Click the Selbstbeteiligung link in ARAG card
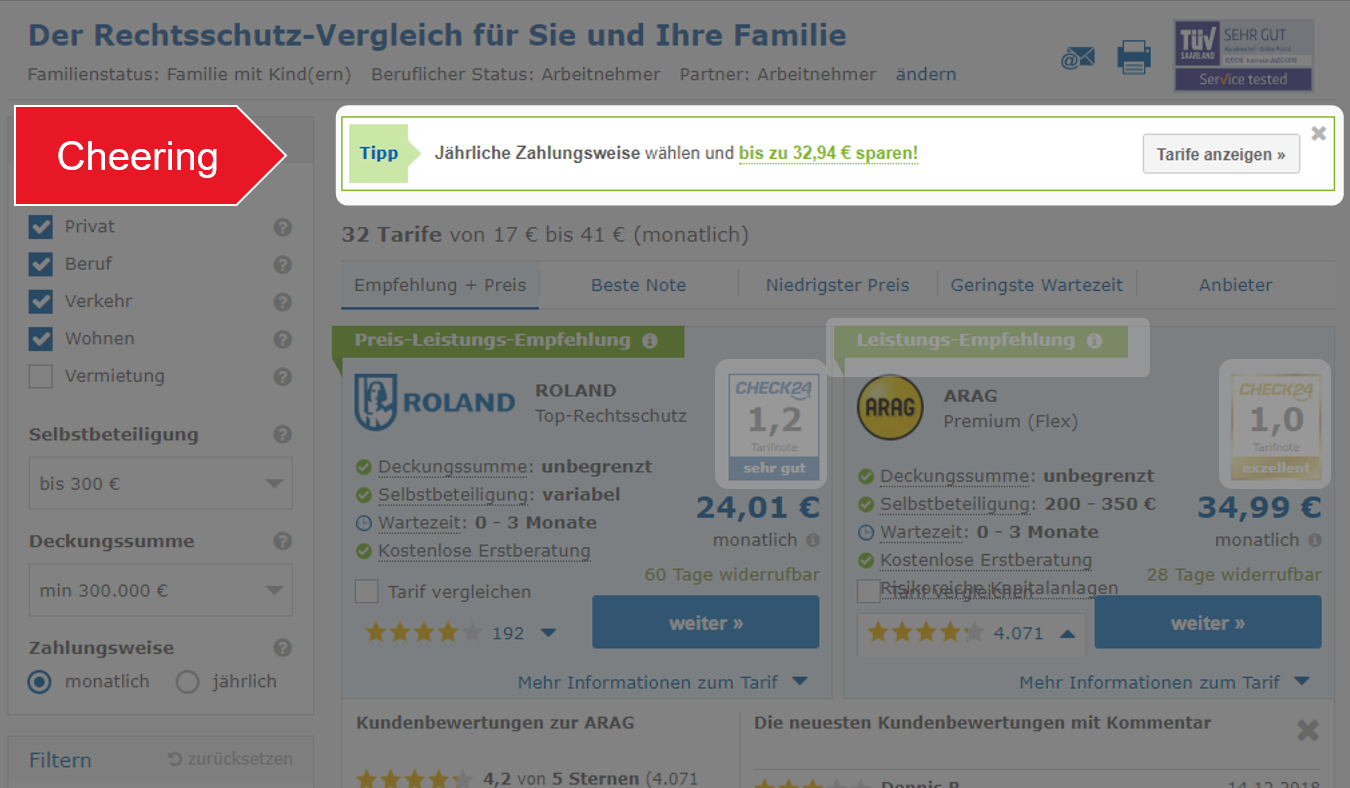 955,505
